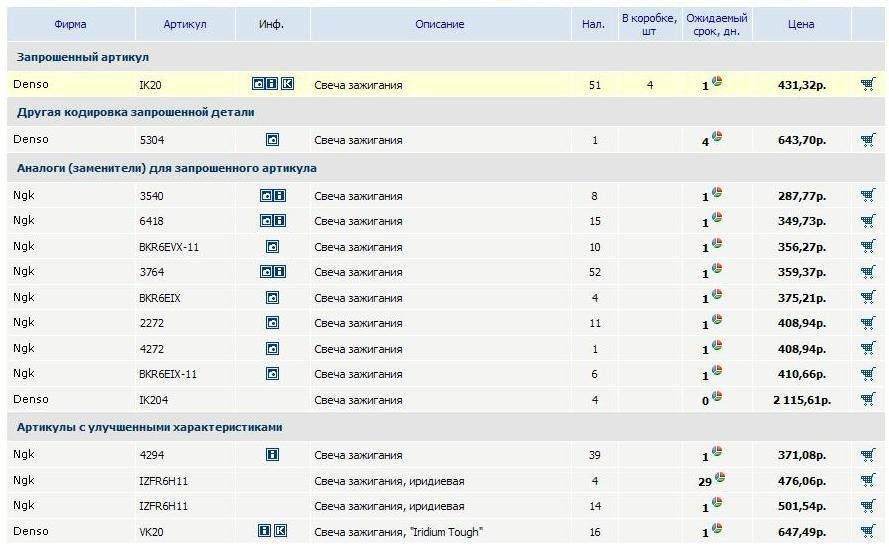This screenshot has width=889, height=547.
Task: Open photo icon for Denso IK20
Action: 258,85
